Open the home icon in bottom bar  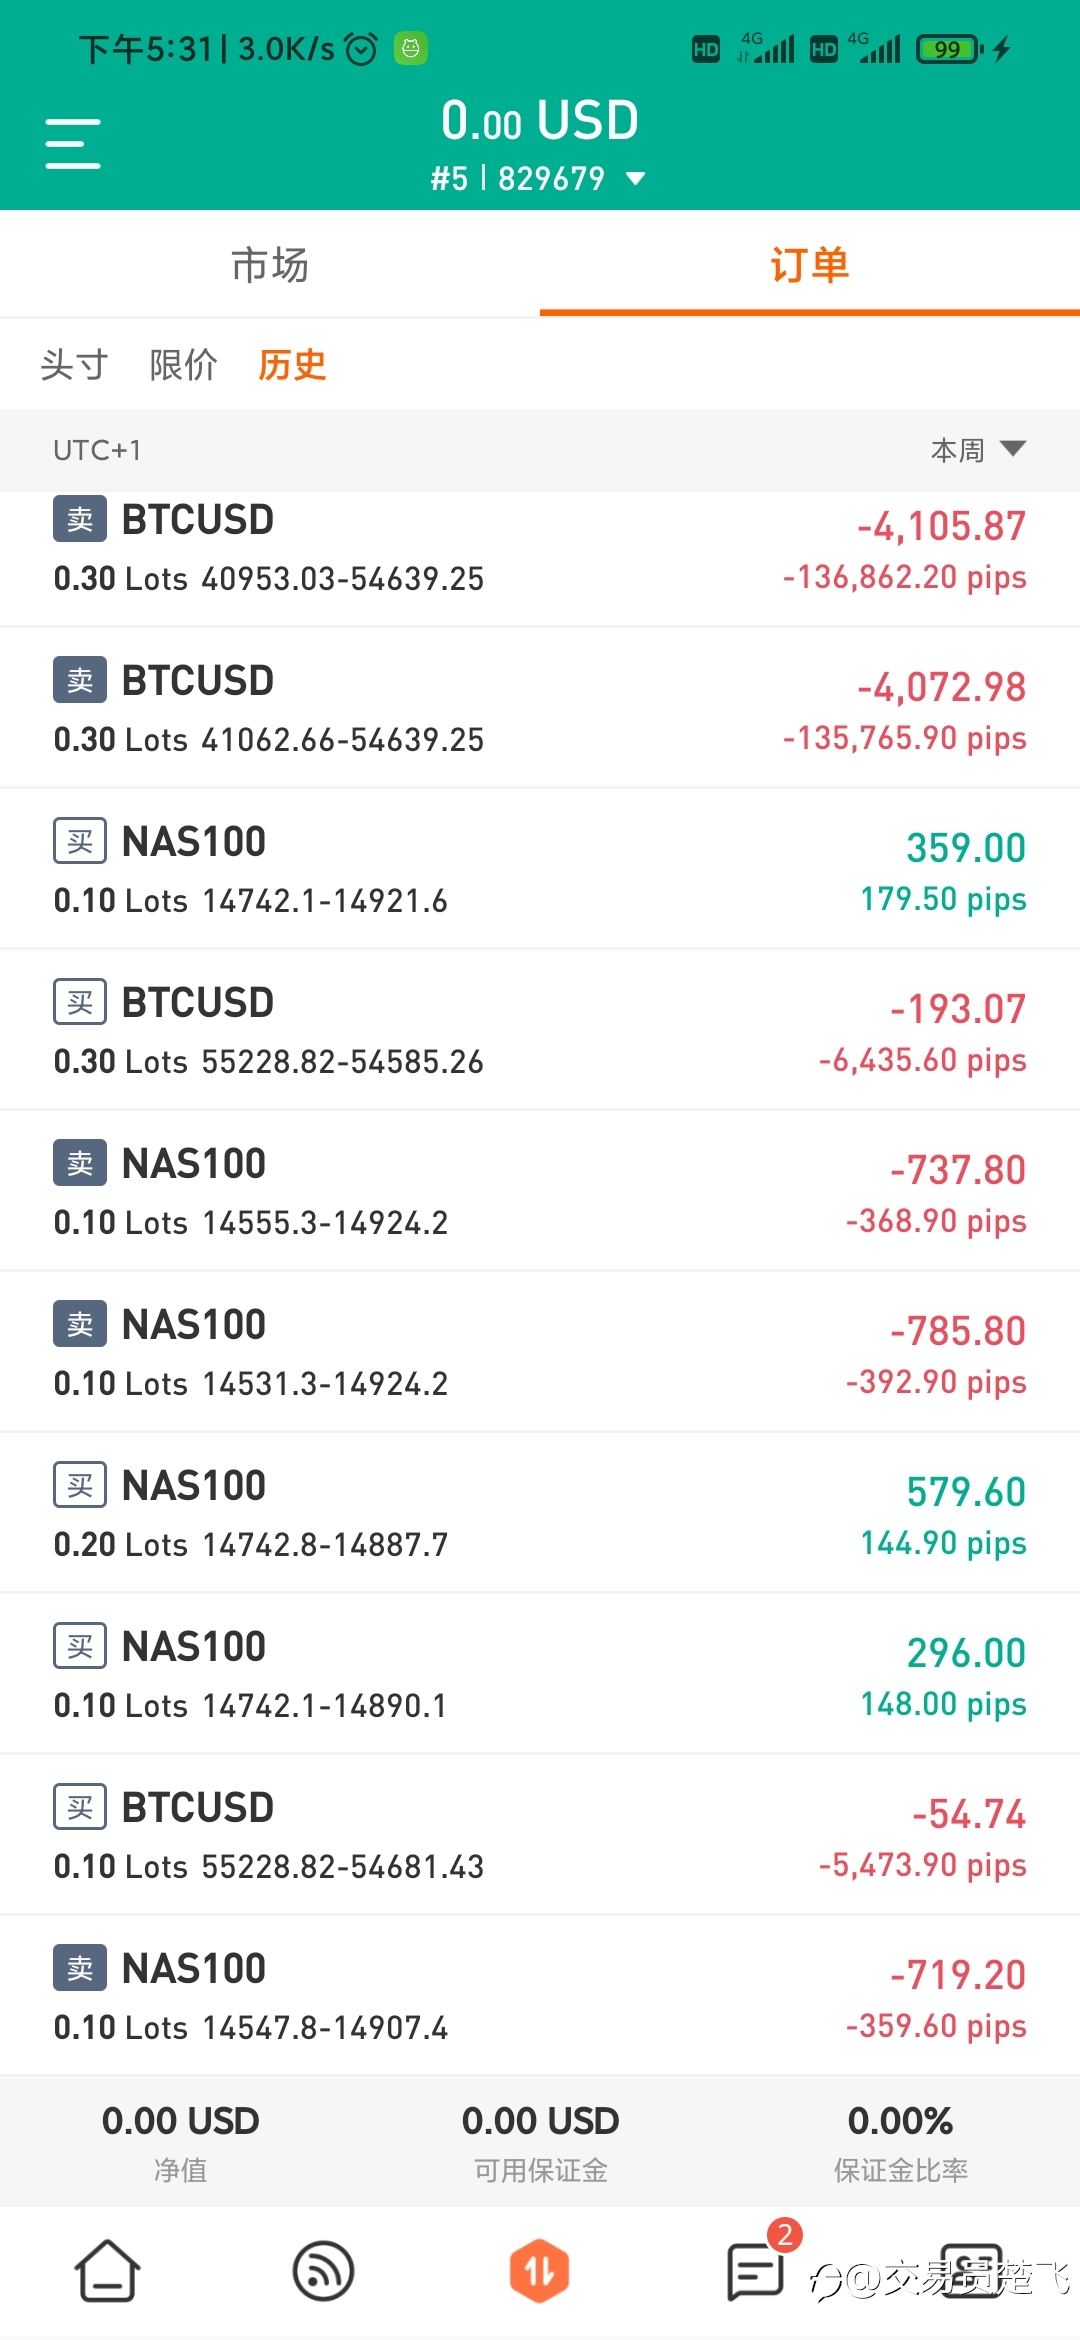107,2271
